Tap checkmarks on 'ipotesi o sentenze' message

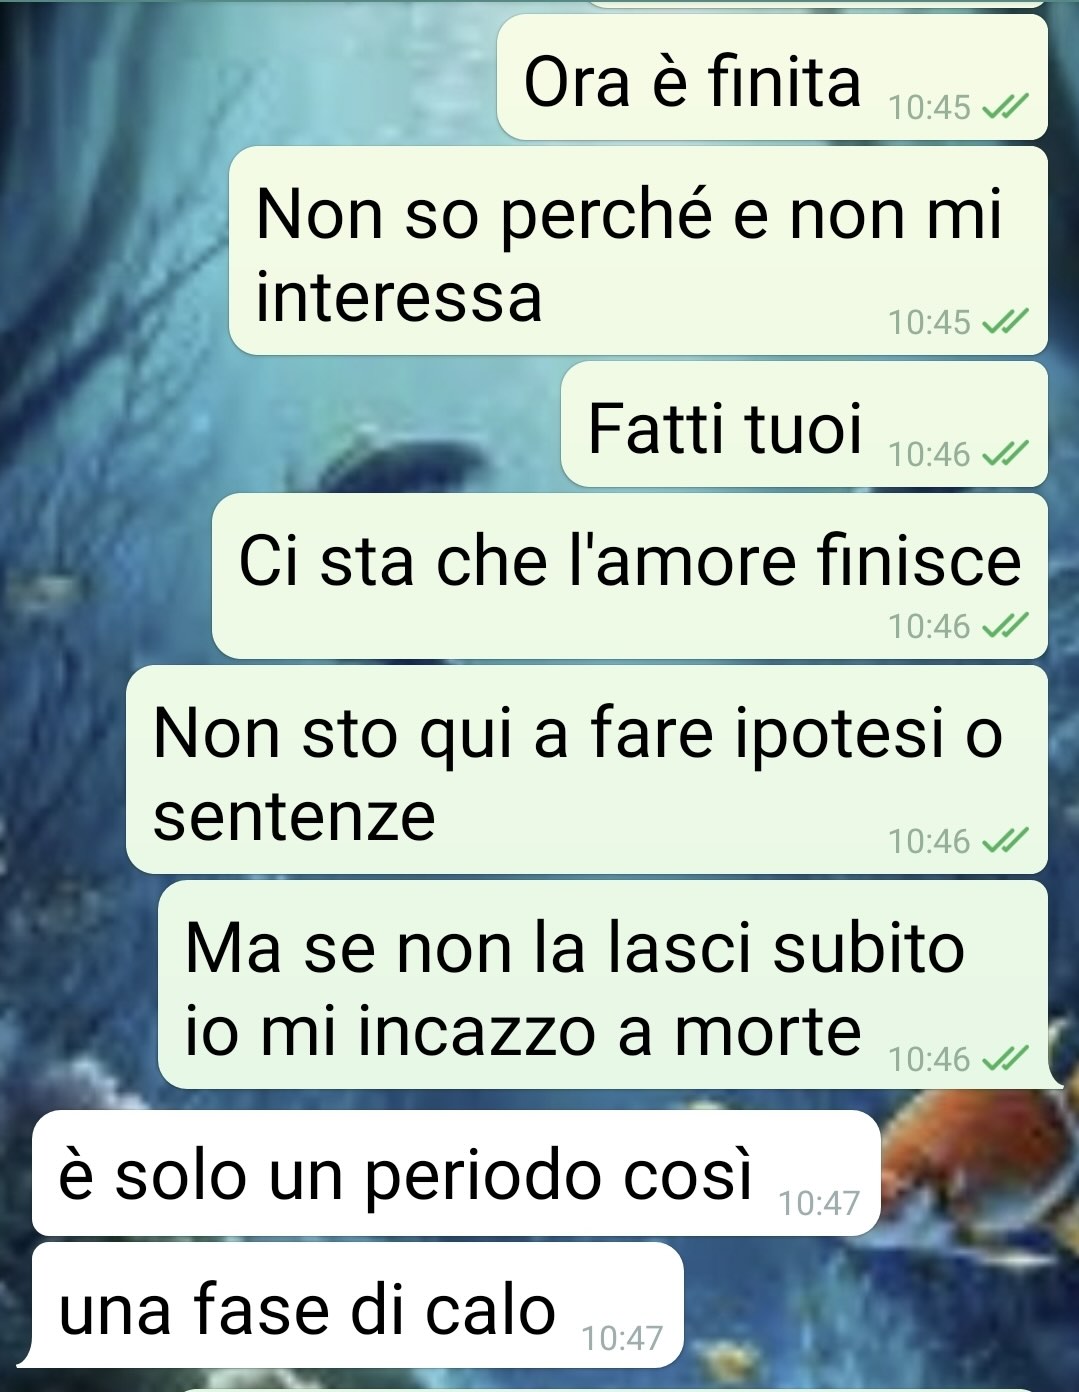(x=1005, y=841)
